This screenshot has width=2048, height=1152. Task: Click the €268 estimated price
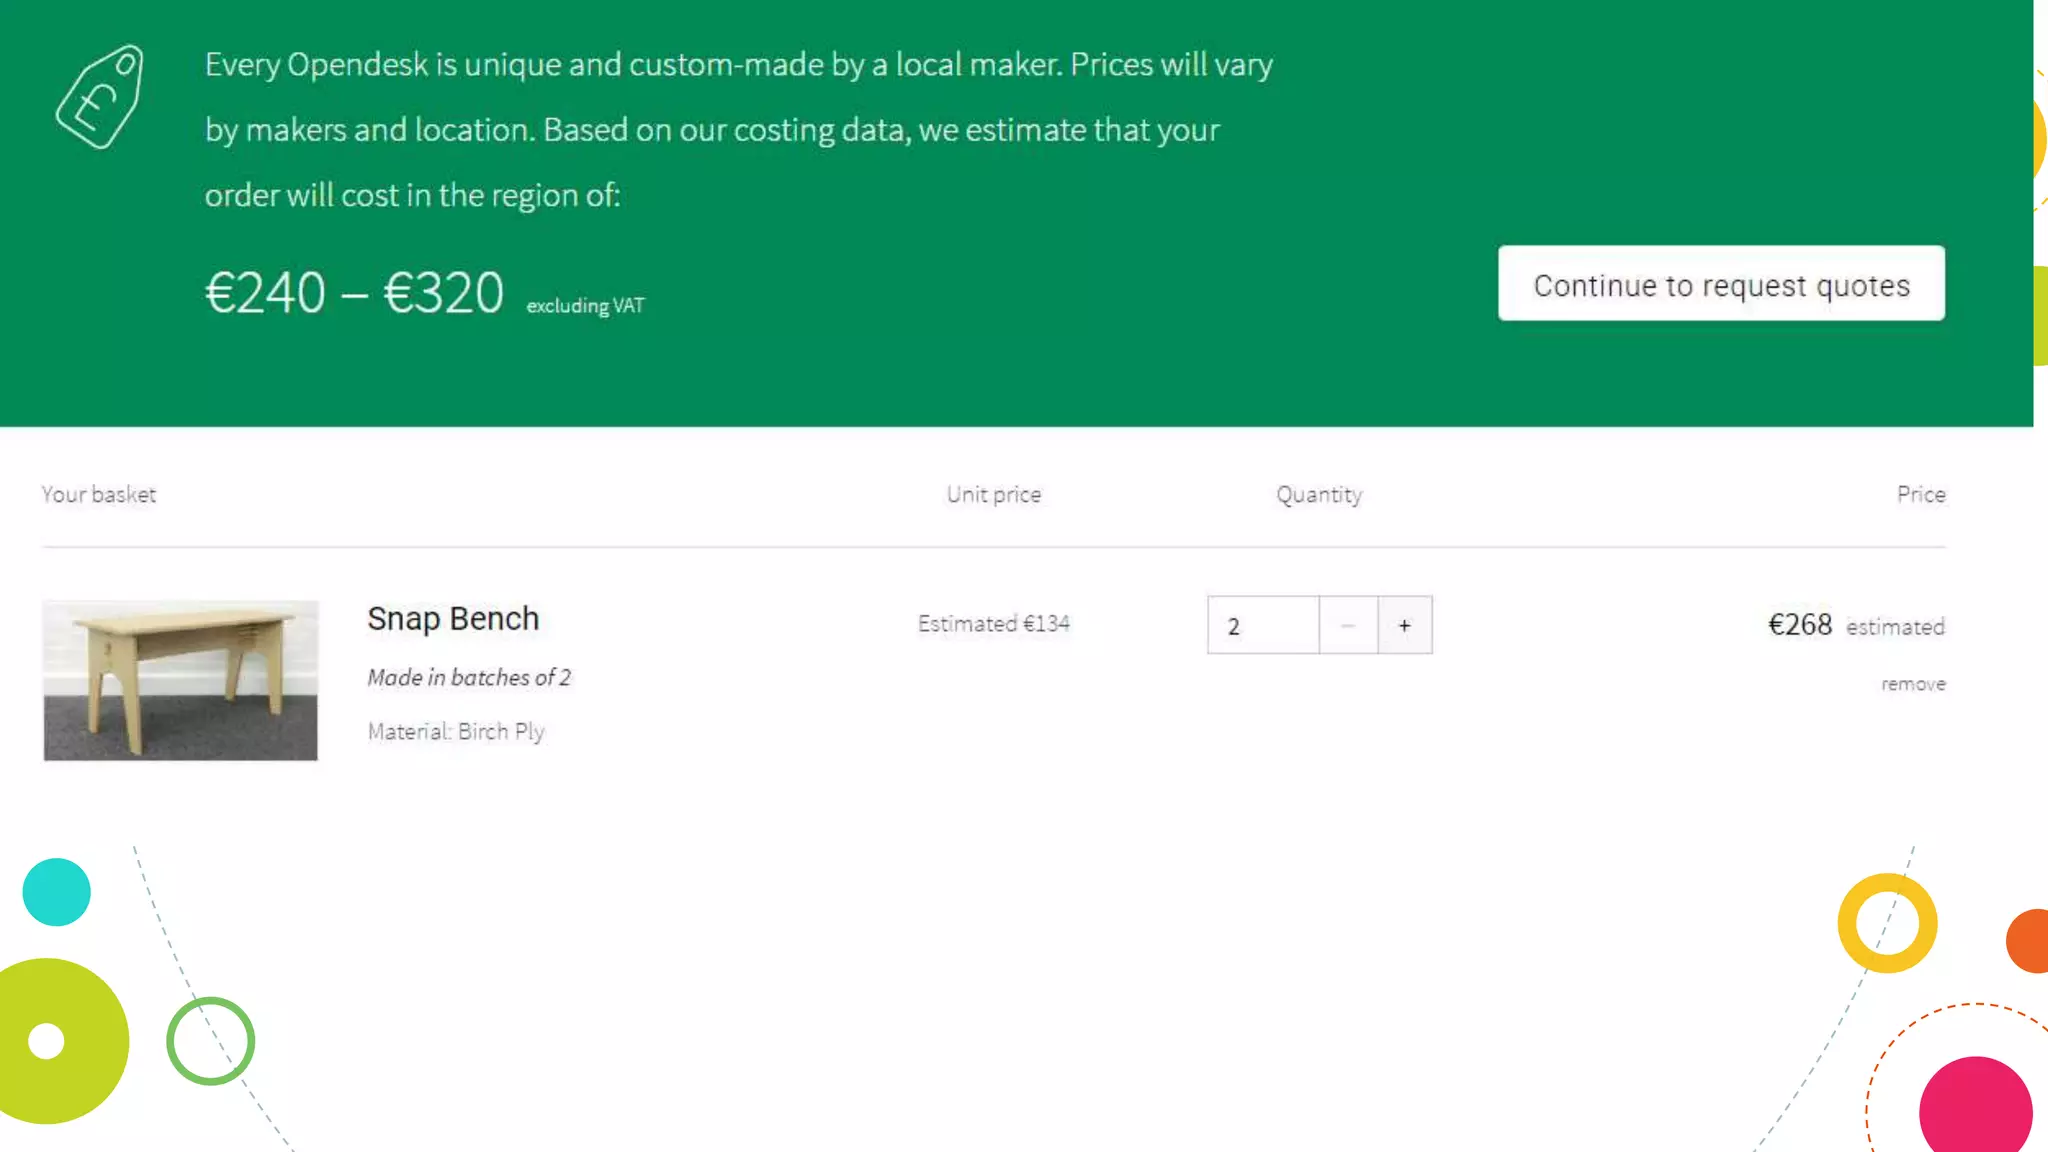(1799, 625)
